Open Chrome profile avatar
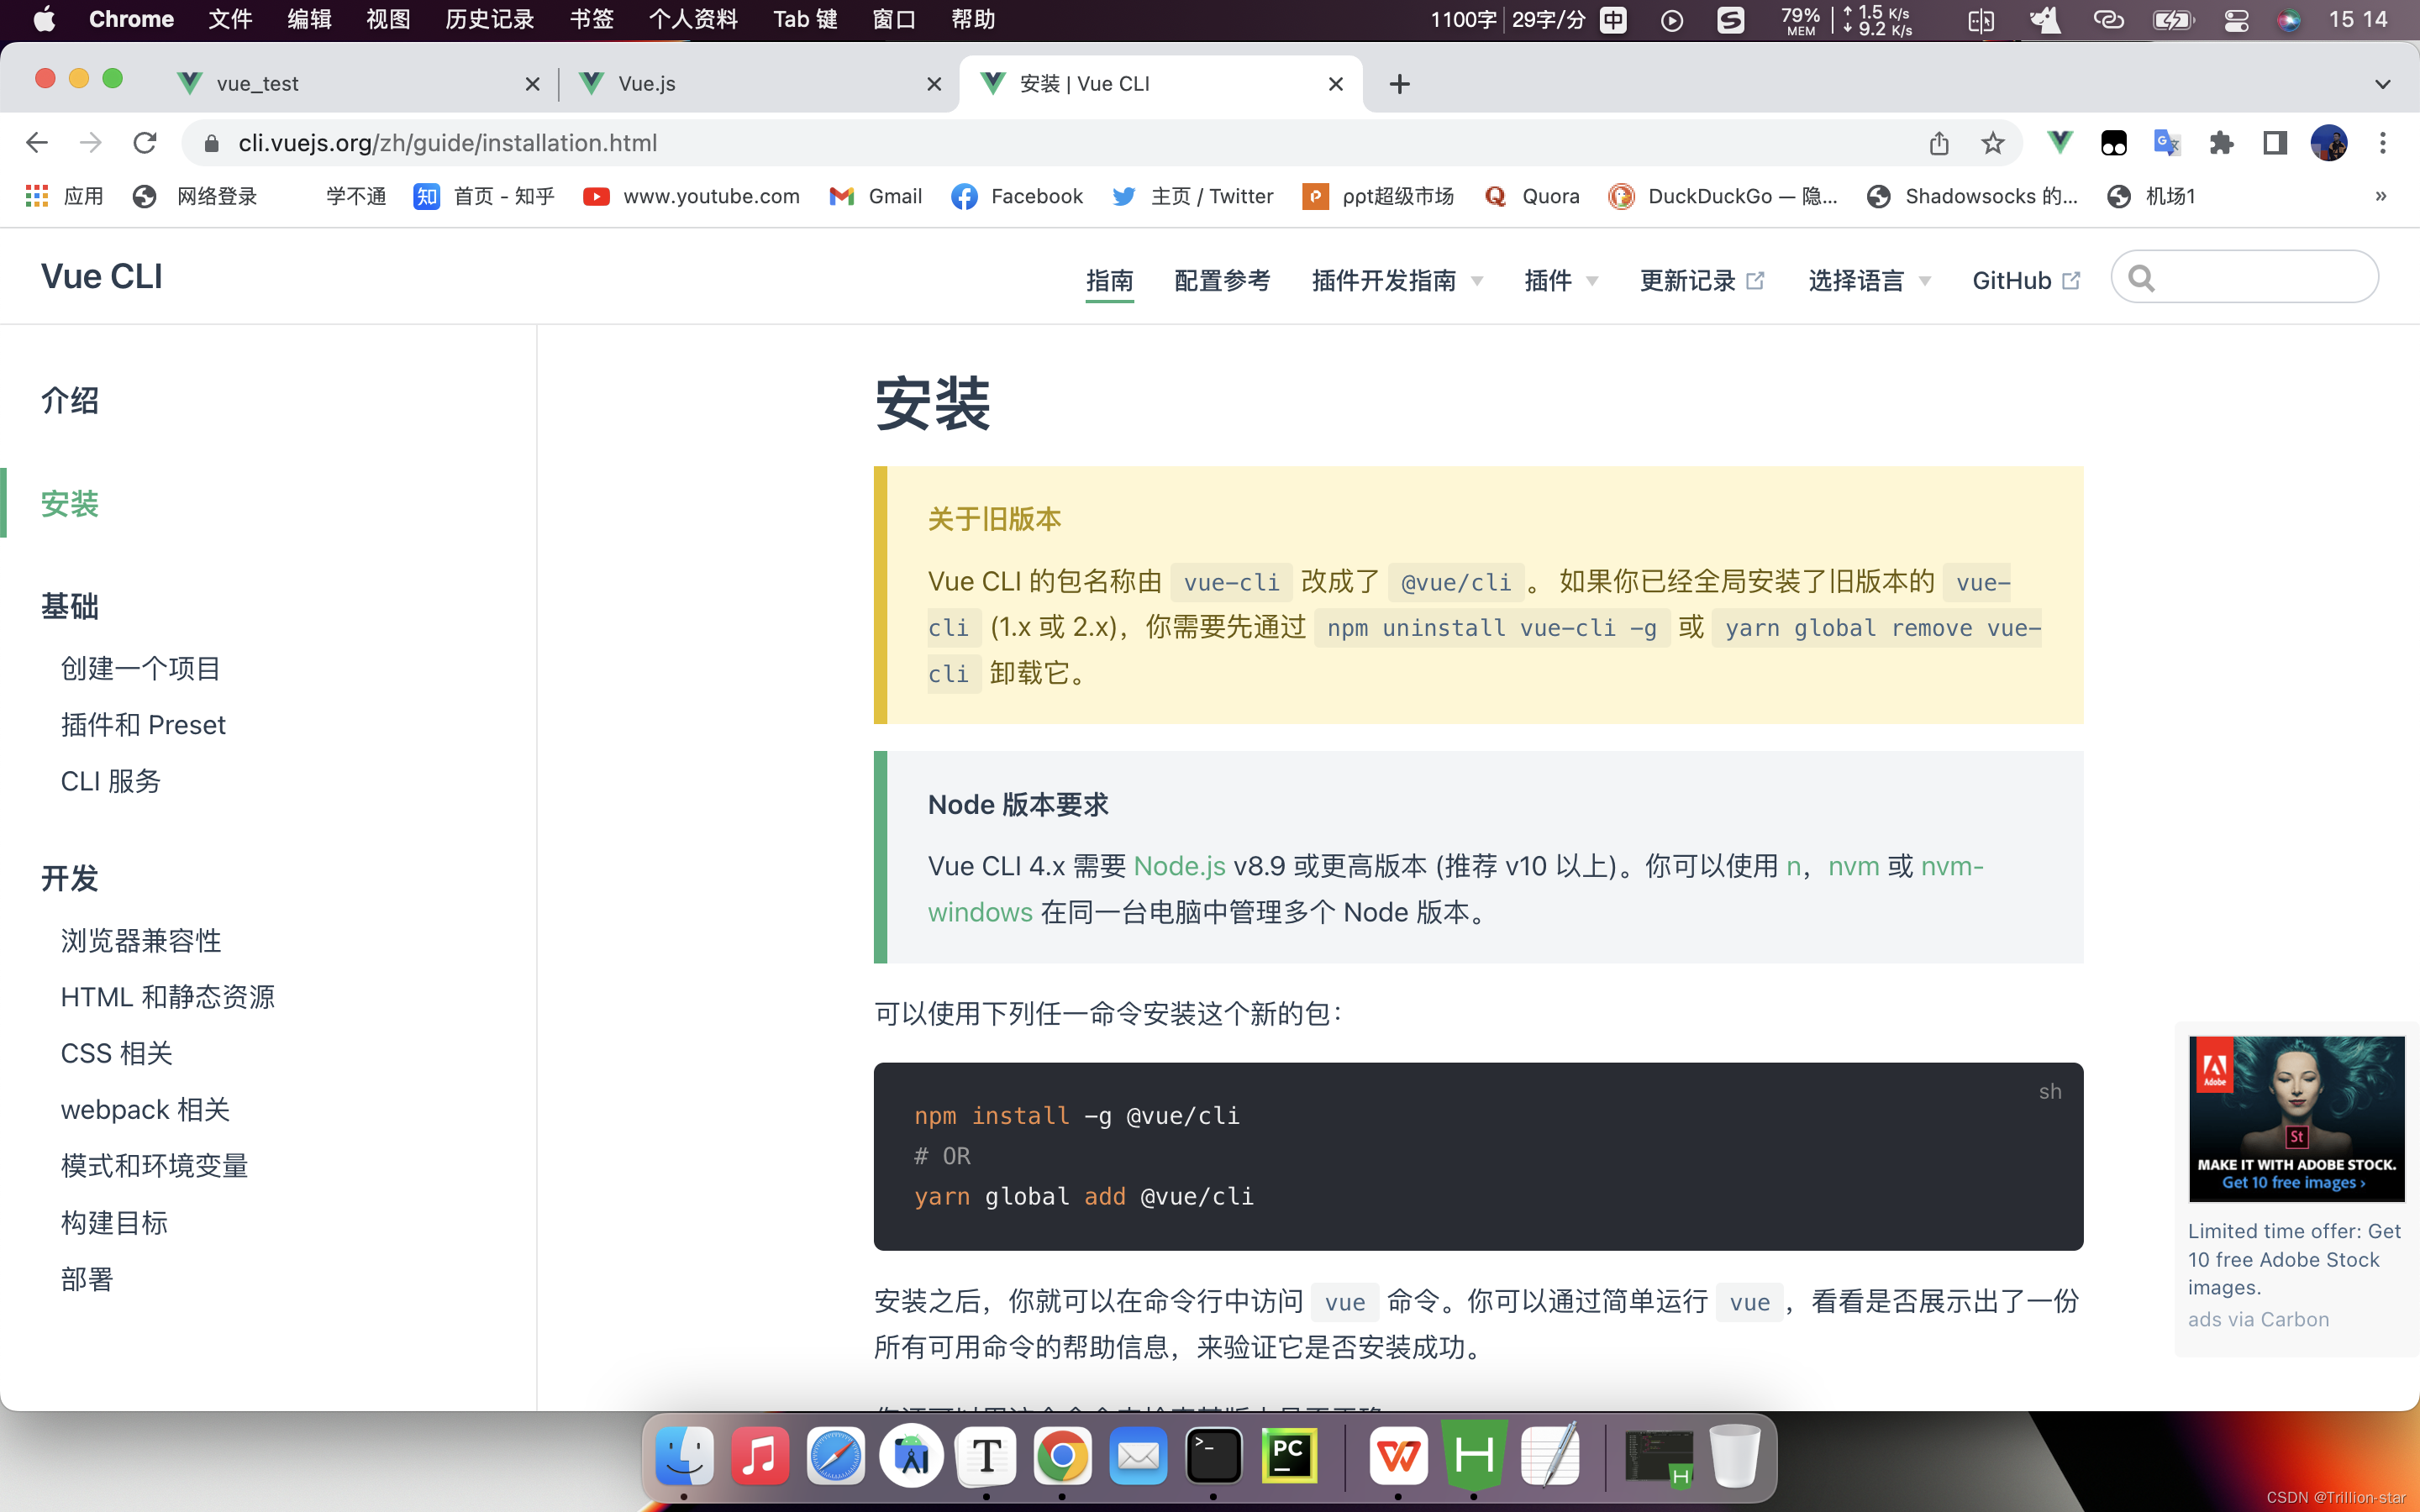This screenshot has width=2420, height=1512. click(x=2329, y=143)
